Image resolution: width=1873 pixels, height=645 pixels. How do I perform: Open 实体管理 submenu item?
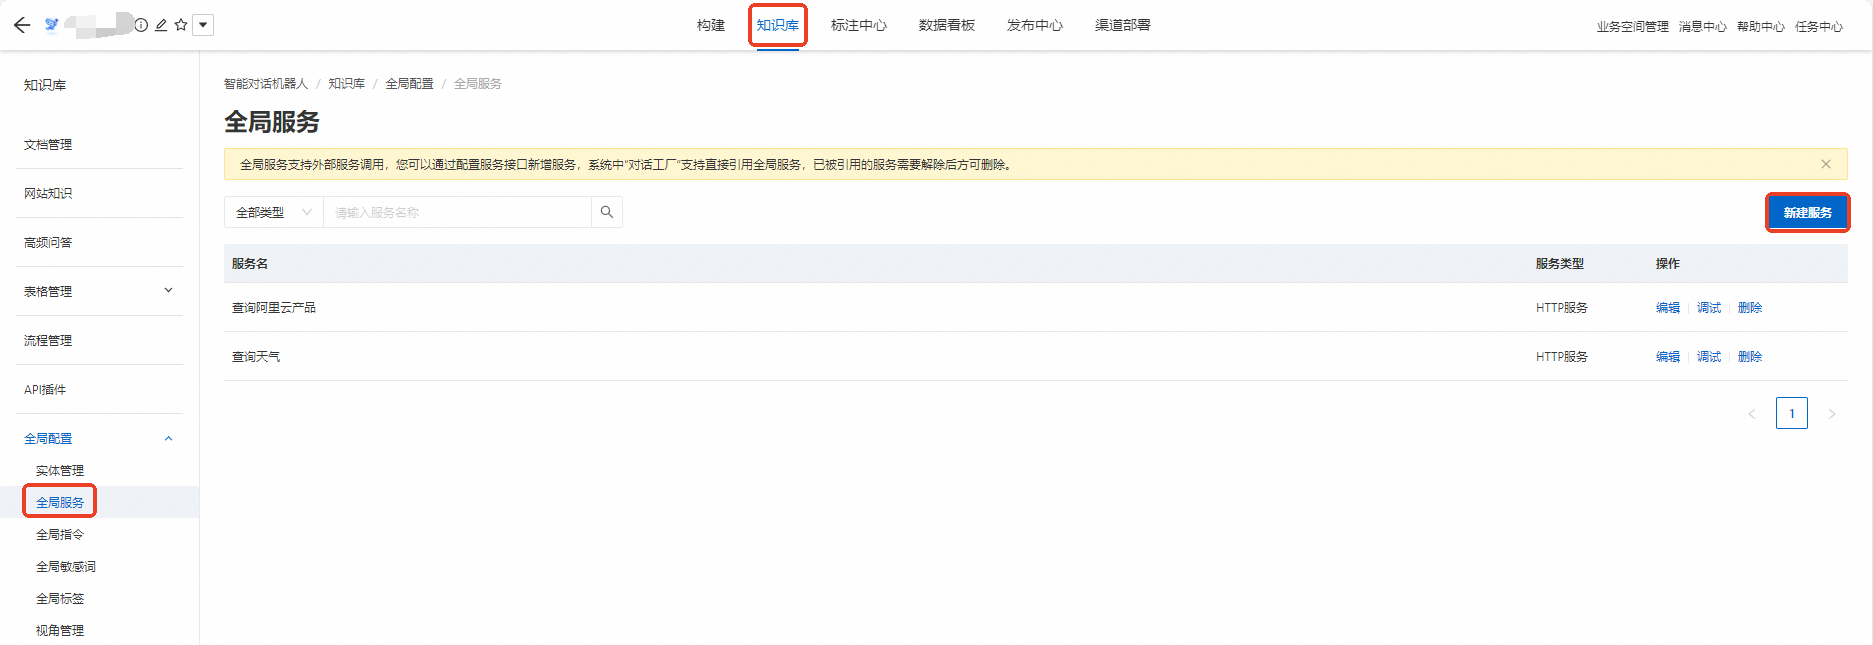click(60, 471)
